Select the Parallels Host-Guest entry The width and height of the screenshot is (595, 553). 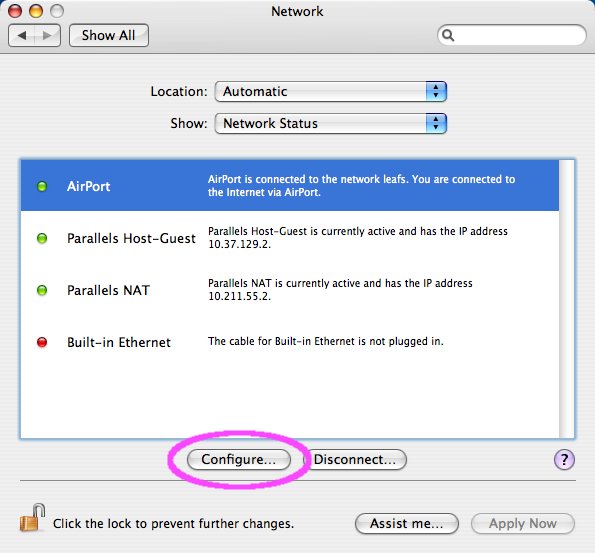click(290, 238)
